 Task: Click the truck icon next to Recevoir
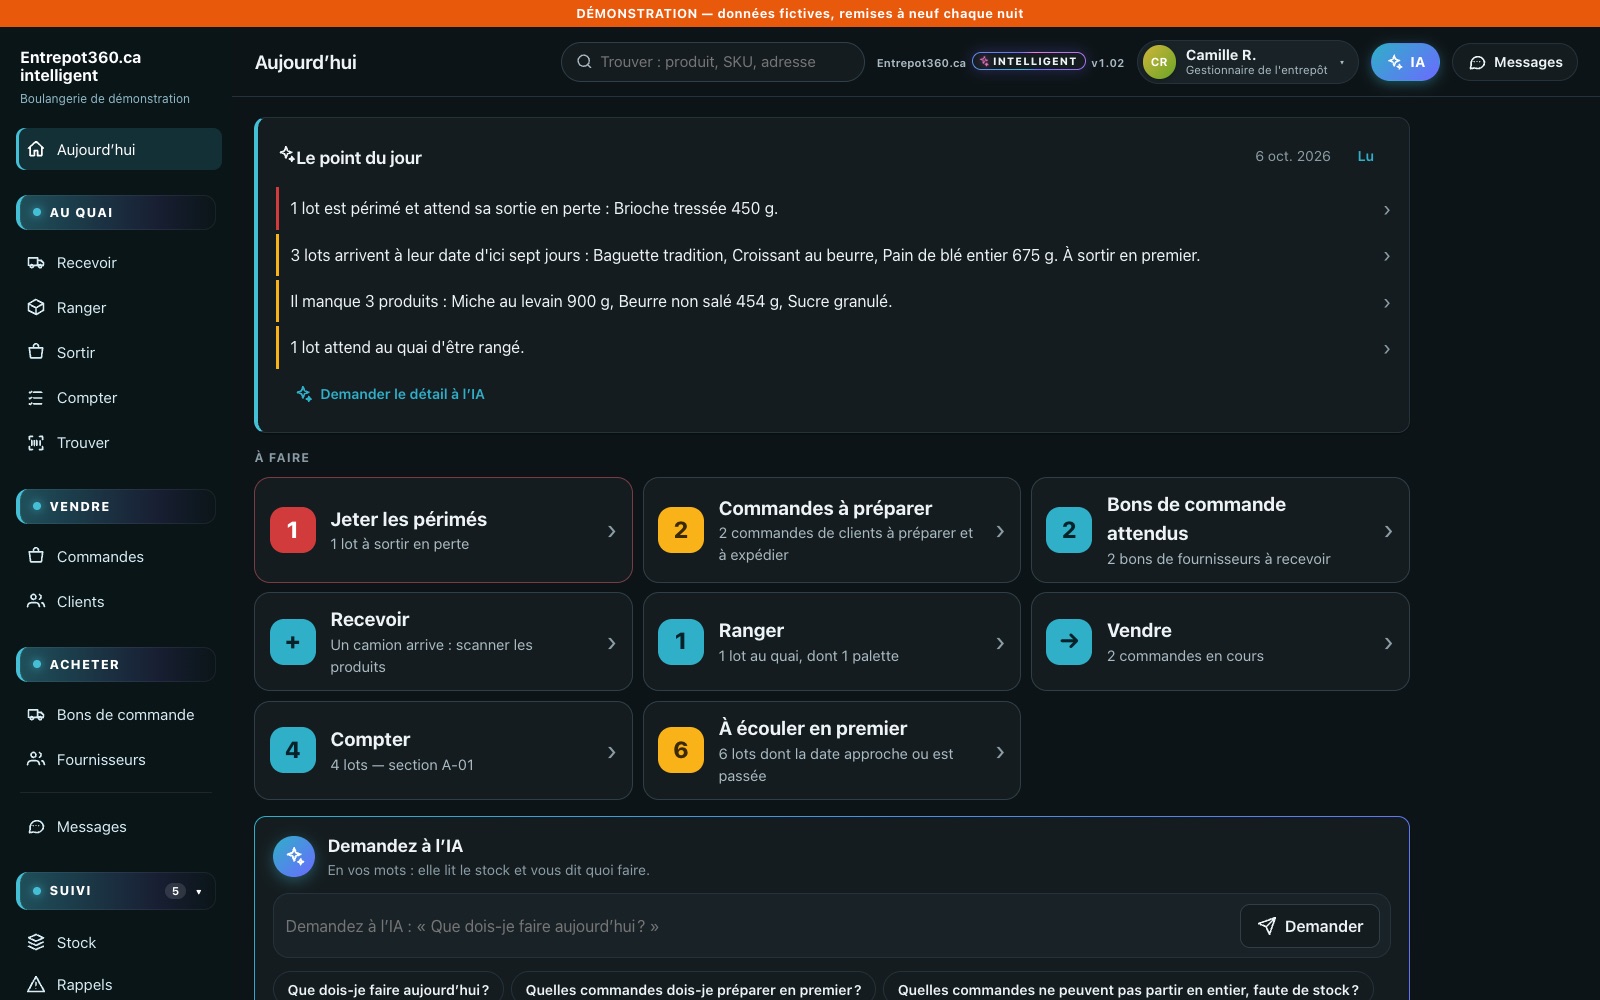(x=36, y=263)
